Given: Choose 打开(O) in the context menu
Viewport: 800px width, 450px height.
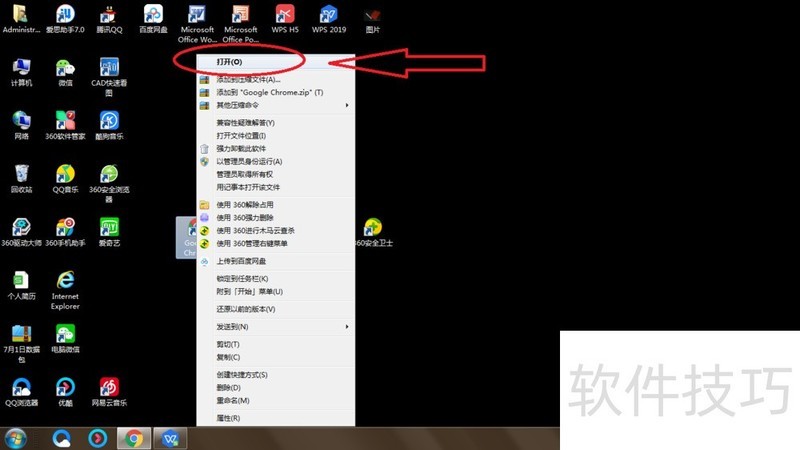Looking at the screenshot, I should pos(229,62).
